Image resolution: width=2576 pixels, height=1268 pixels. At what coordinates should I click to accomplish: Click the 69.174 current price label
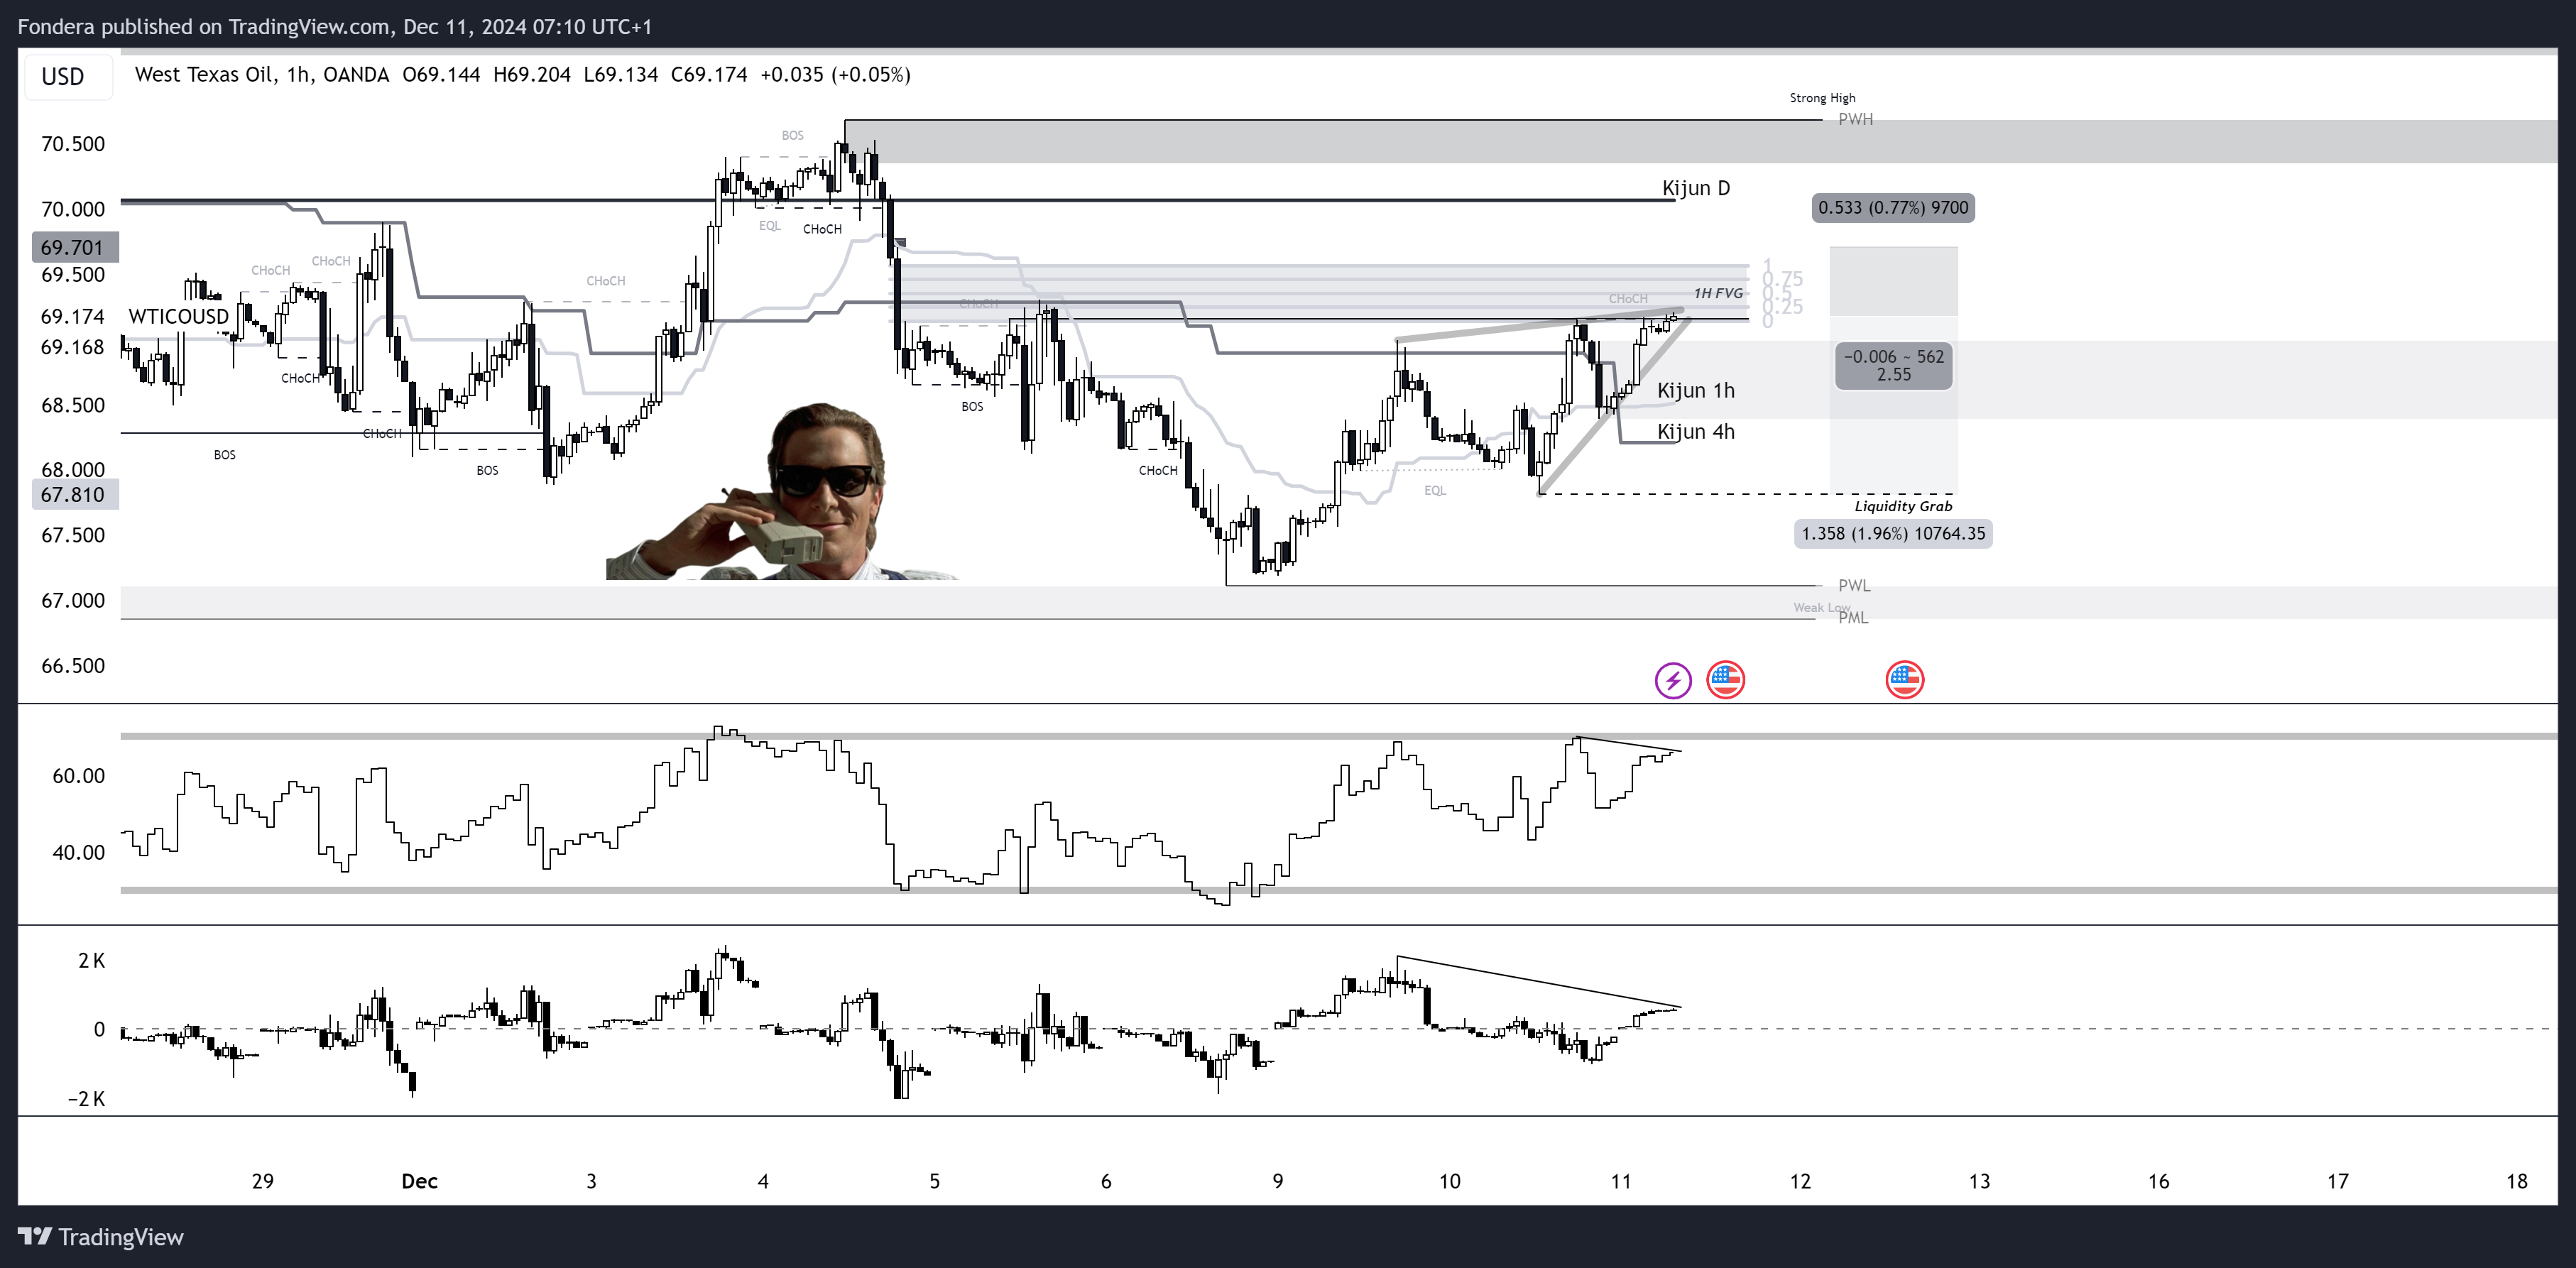(x=72, y=316)
